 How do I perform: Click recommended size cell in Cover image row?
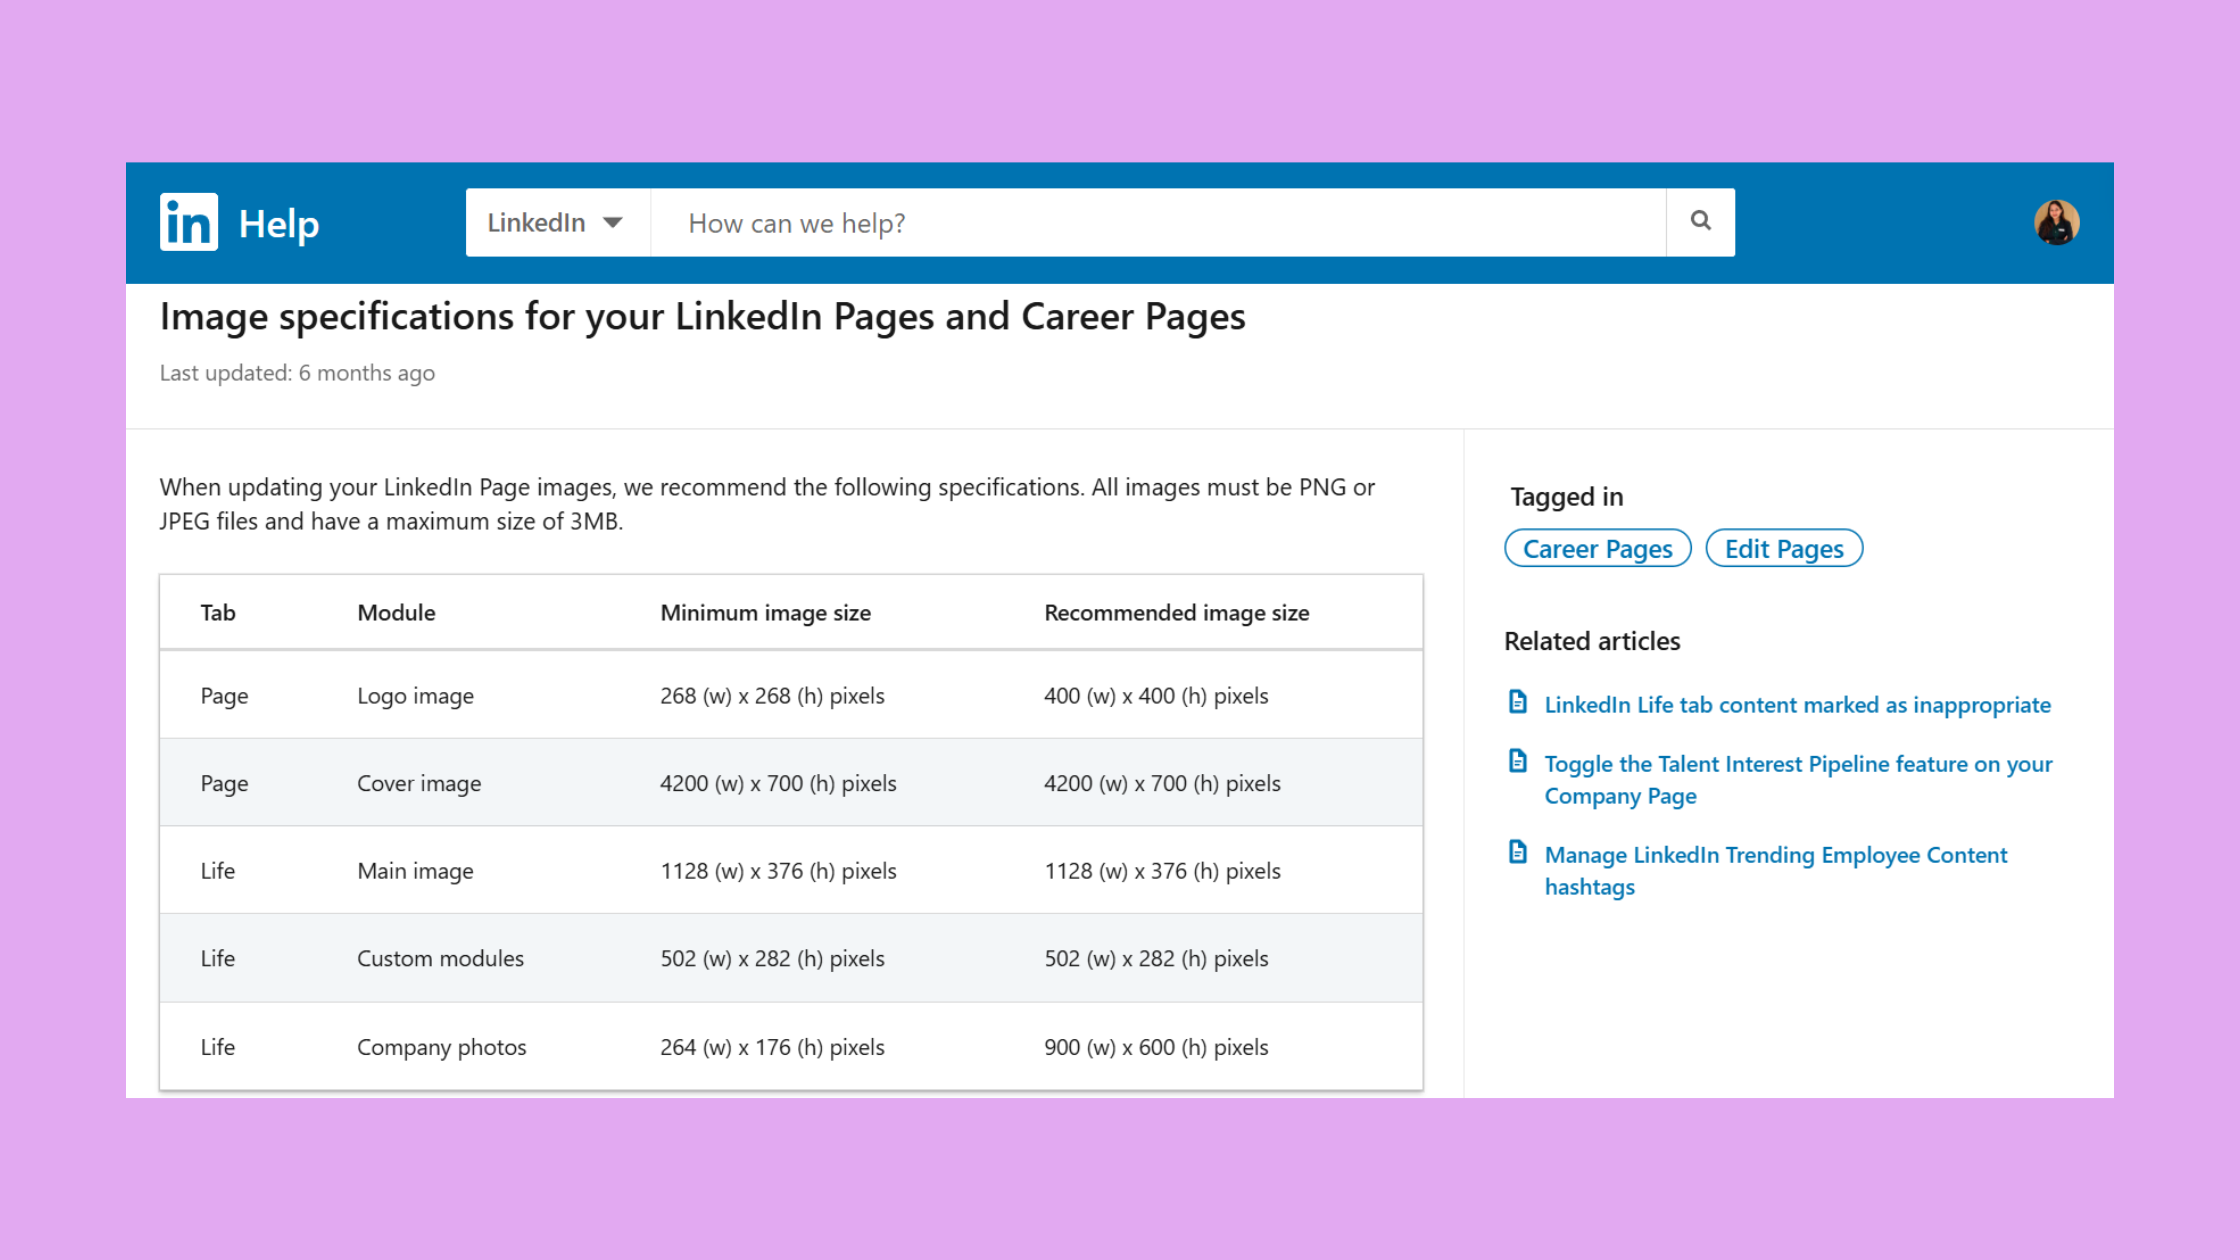(1162, 784)
